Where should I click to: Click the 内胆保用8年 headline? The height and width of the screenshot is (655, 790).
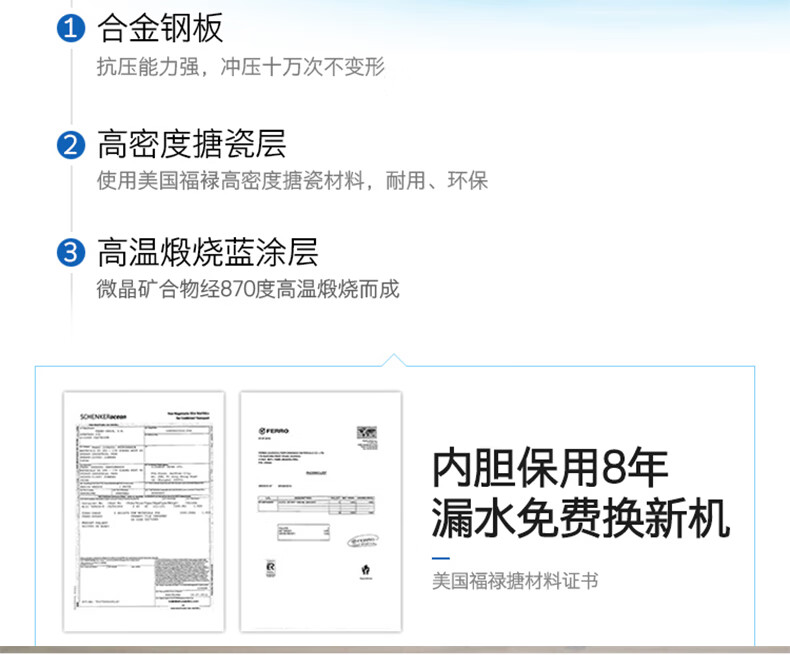click(550, 468)
